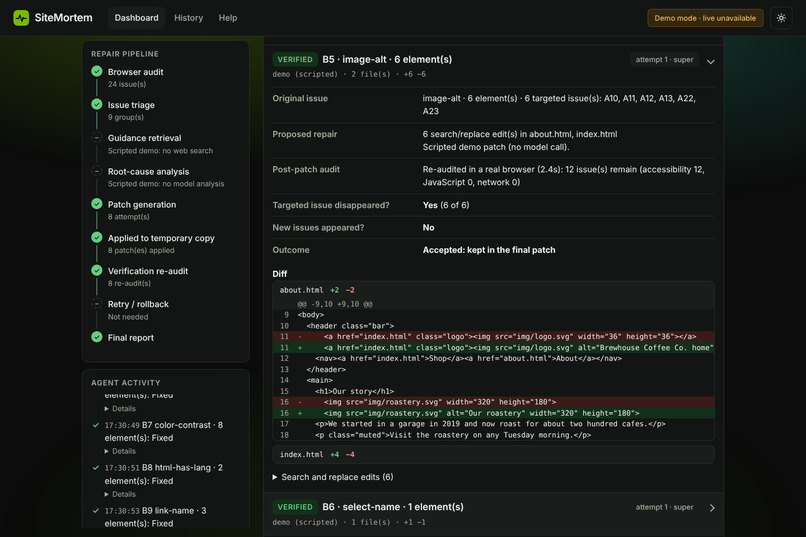Image resolution: width=806 pixels, height=537 pixels.
Task: Click the Yes (6 of 6) targeted issue value
Action: (x=446, y=205)
